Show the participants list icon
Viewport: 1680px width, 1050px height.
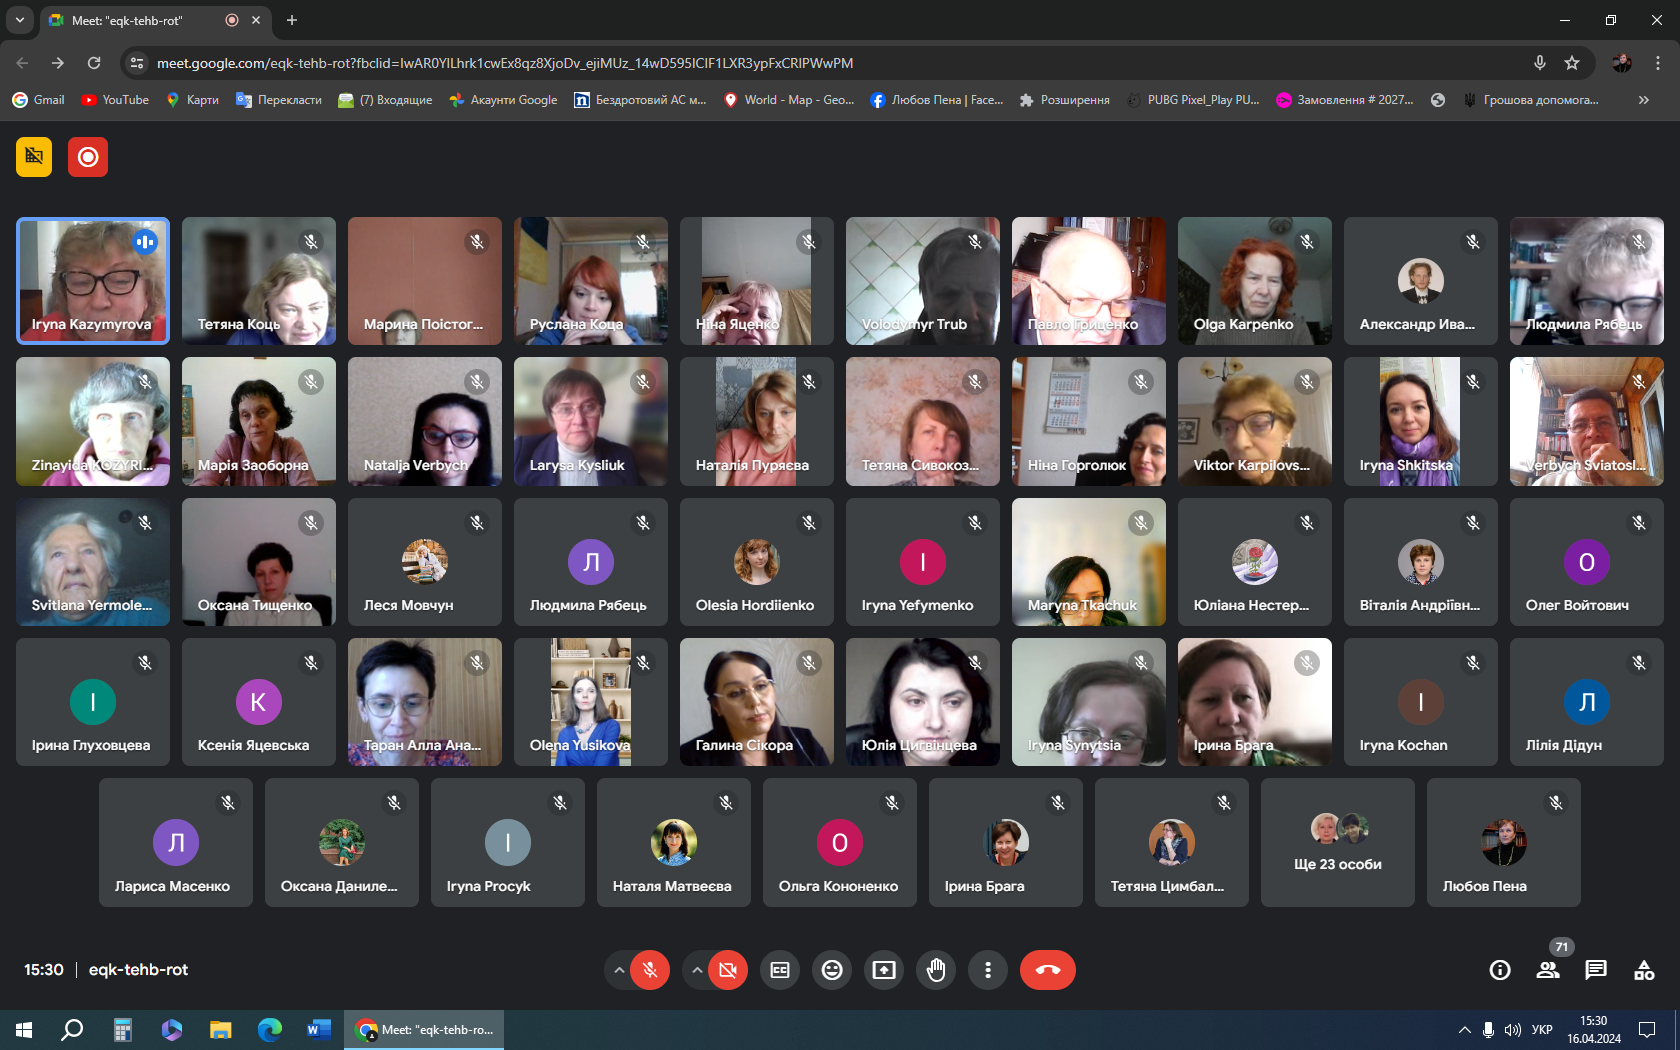[x=1548, y=970]
